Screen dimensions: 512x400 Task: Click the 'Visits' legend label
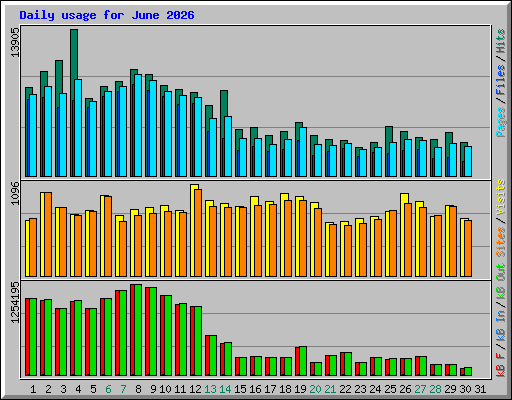pyautogui.click(x=500, y=197)
